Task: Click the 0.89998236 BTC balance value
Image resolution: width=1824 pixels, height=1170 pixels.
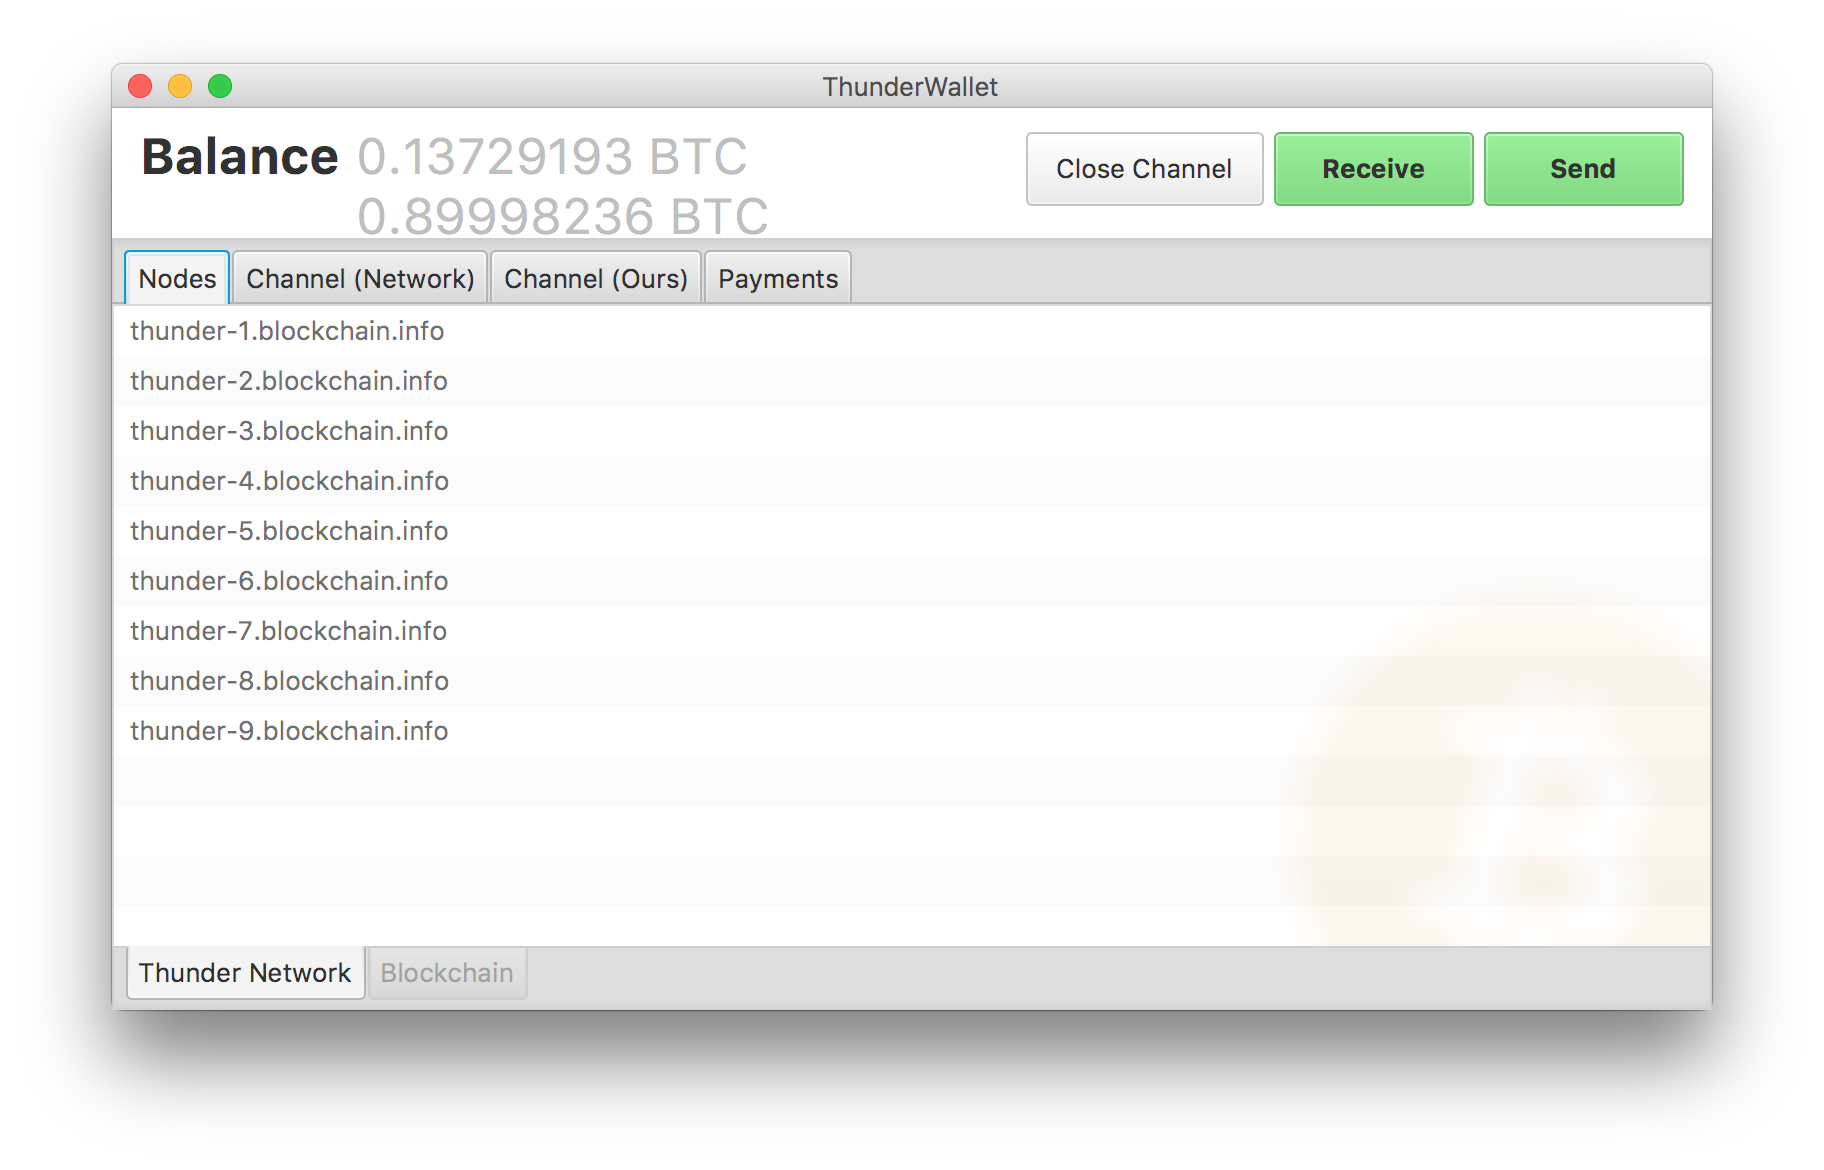Action: 563,216
